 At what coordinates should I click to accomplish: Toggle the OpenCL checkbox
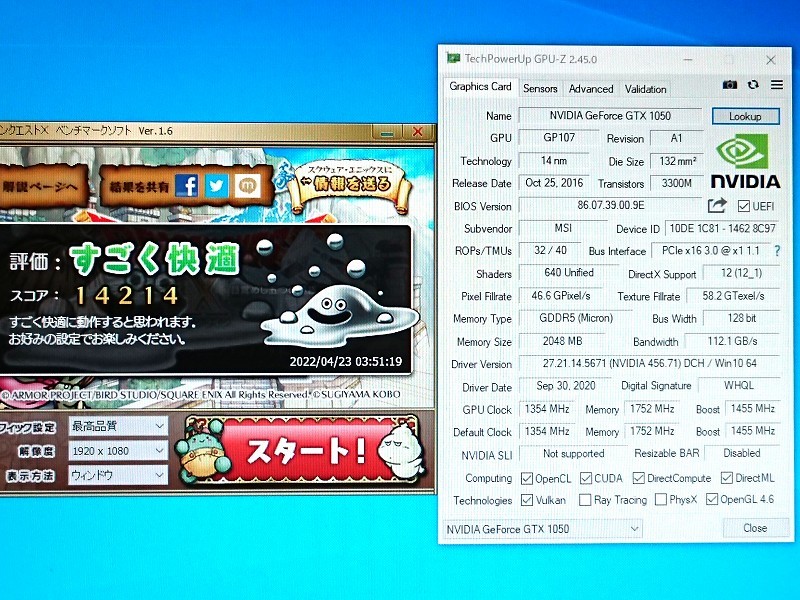pos(527,479)
